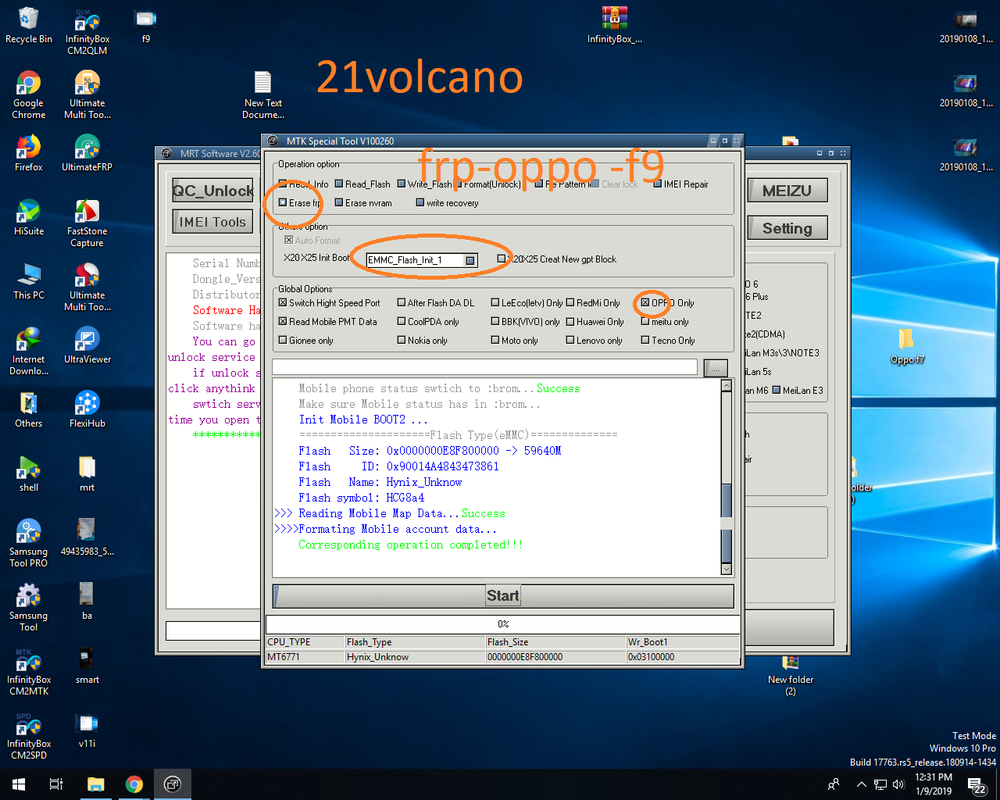
Task: Enable the Read_Flash checkbox
Action: [x=339, y=184]
